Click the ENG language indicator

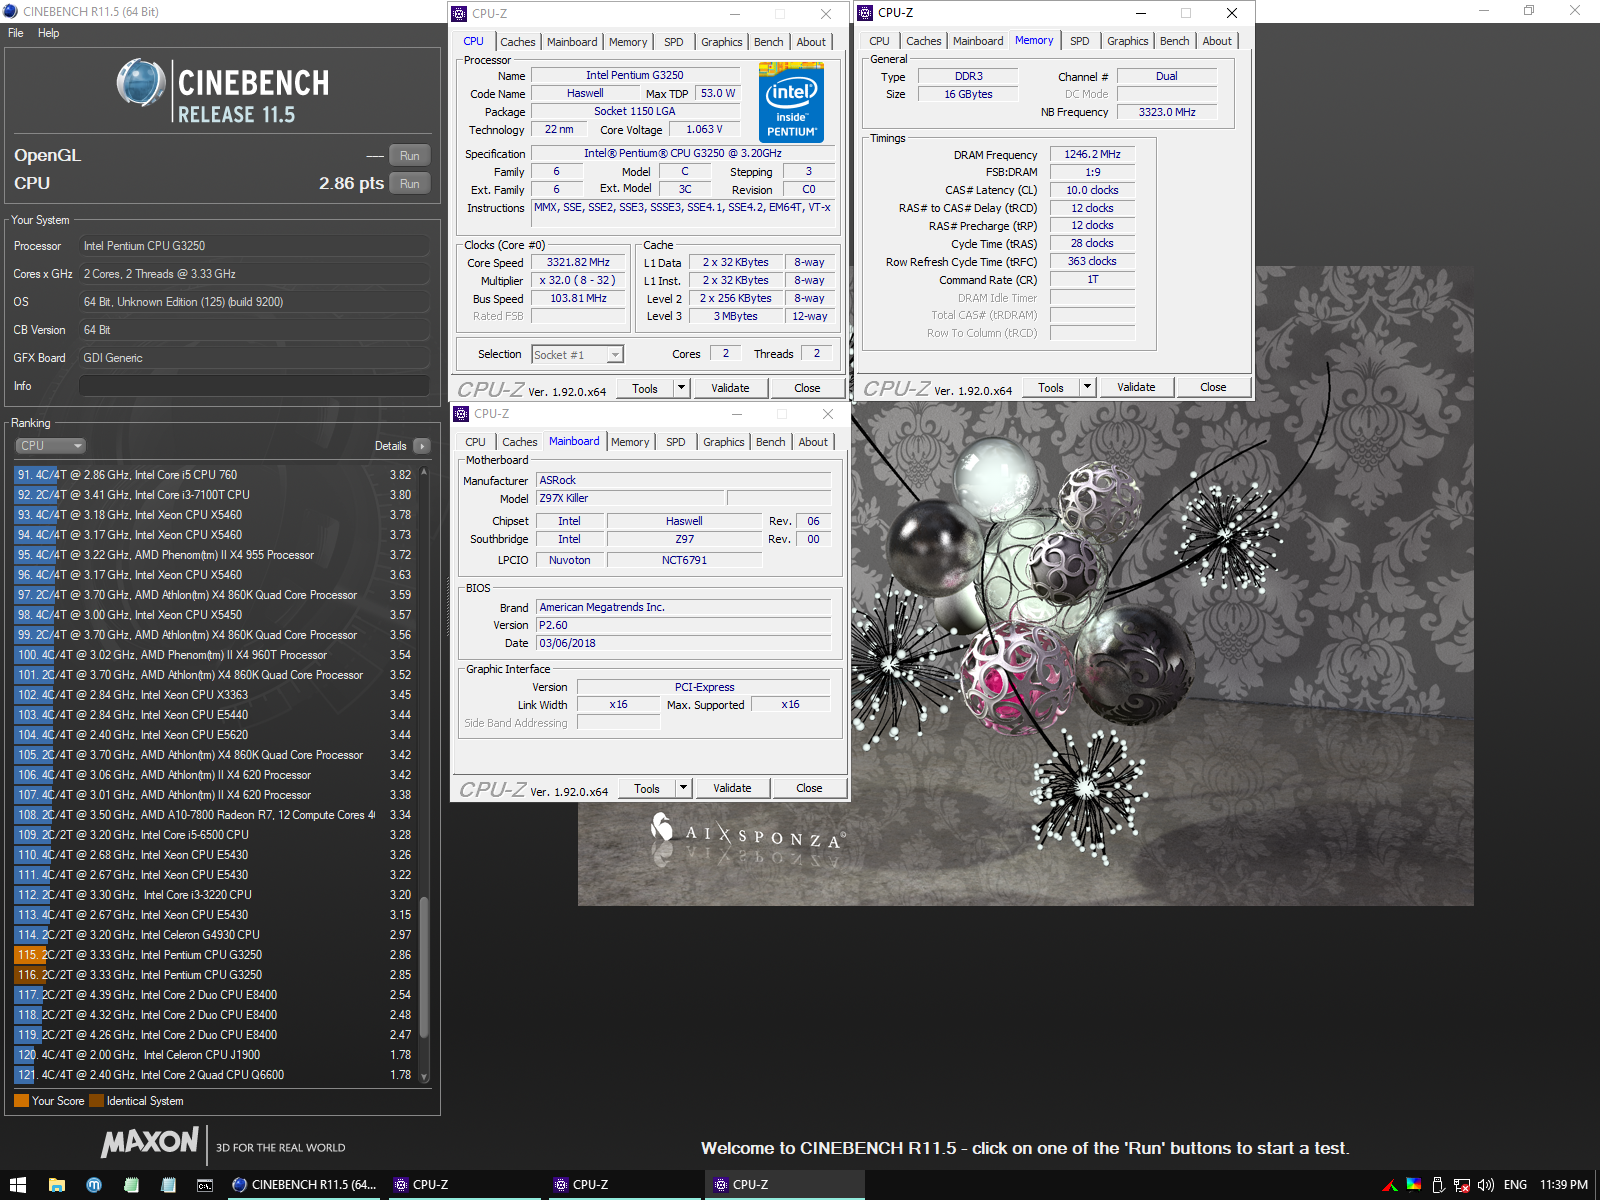coord(1515,1185)
